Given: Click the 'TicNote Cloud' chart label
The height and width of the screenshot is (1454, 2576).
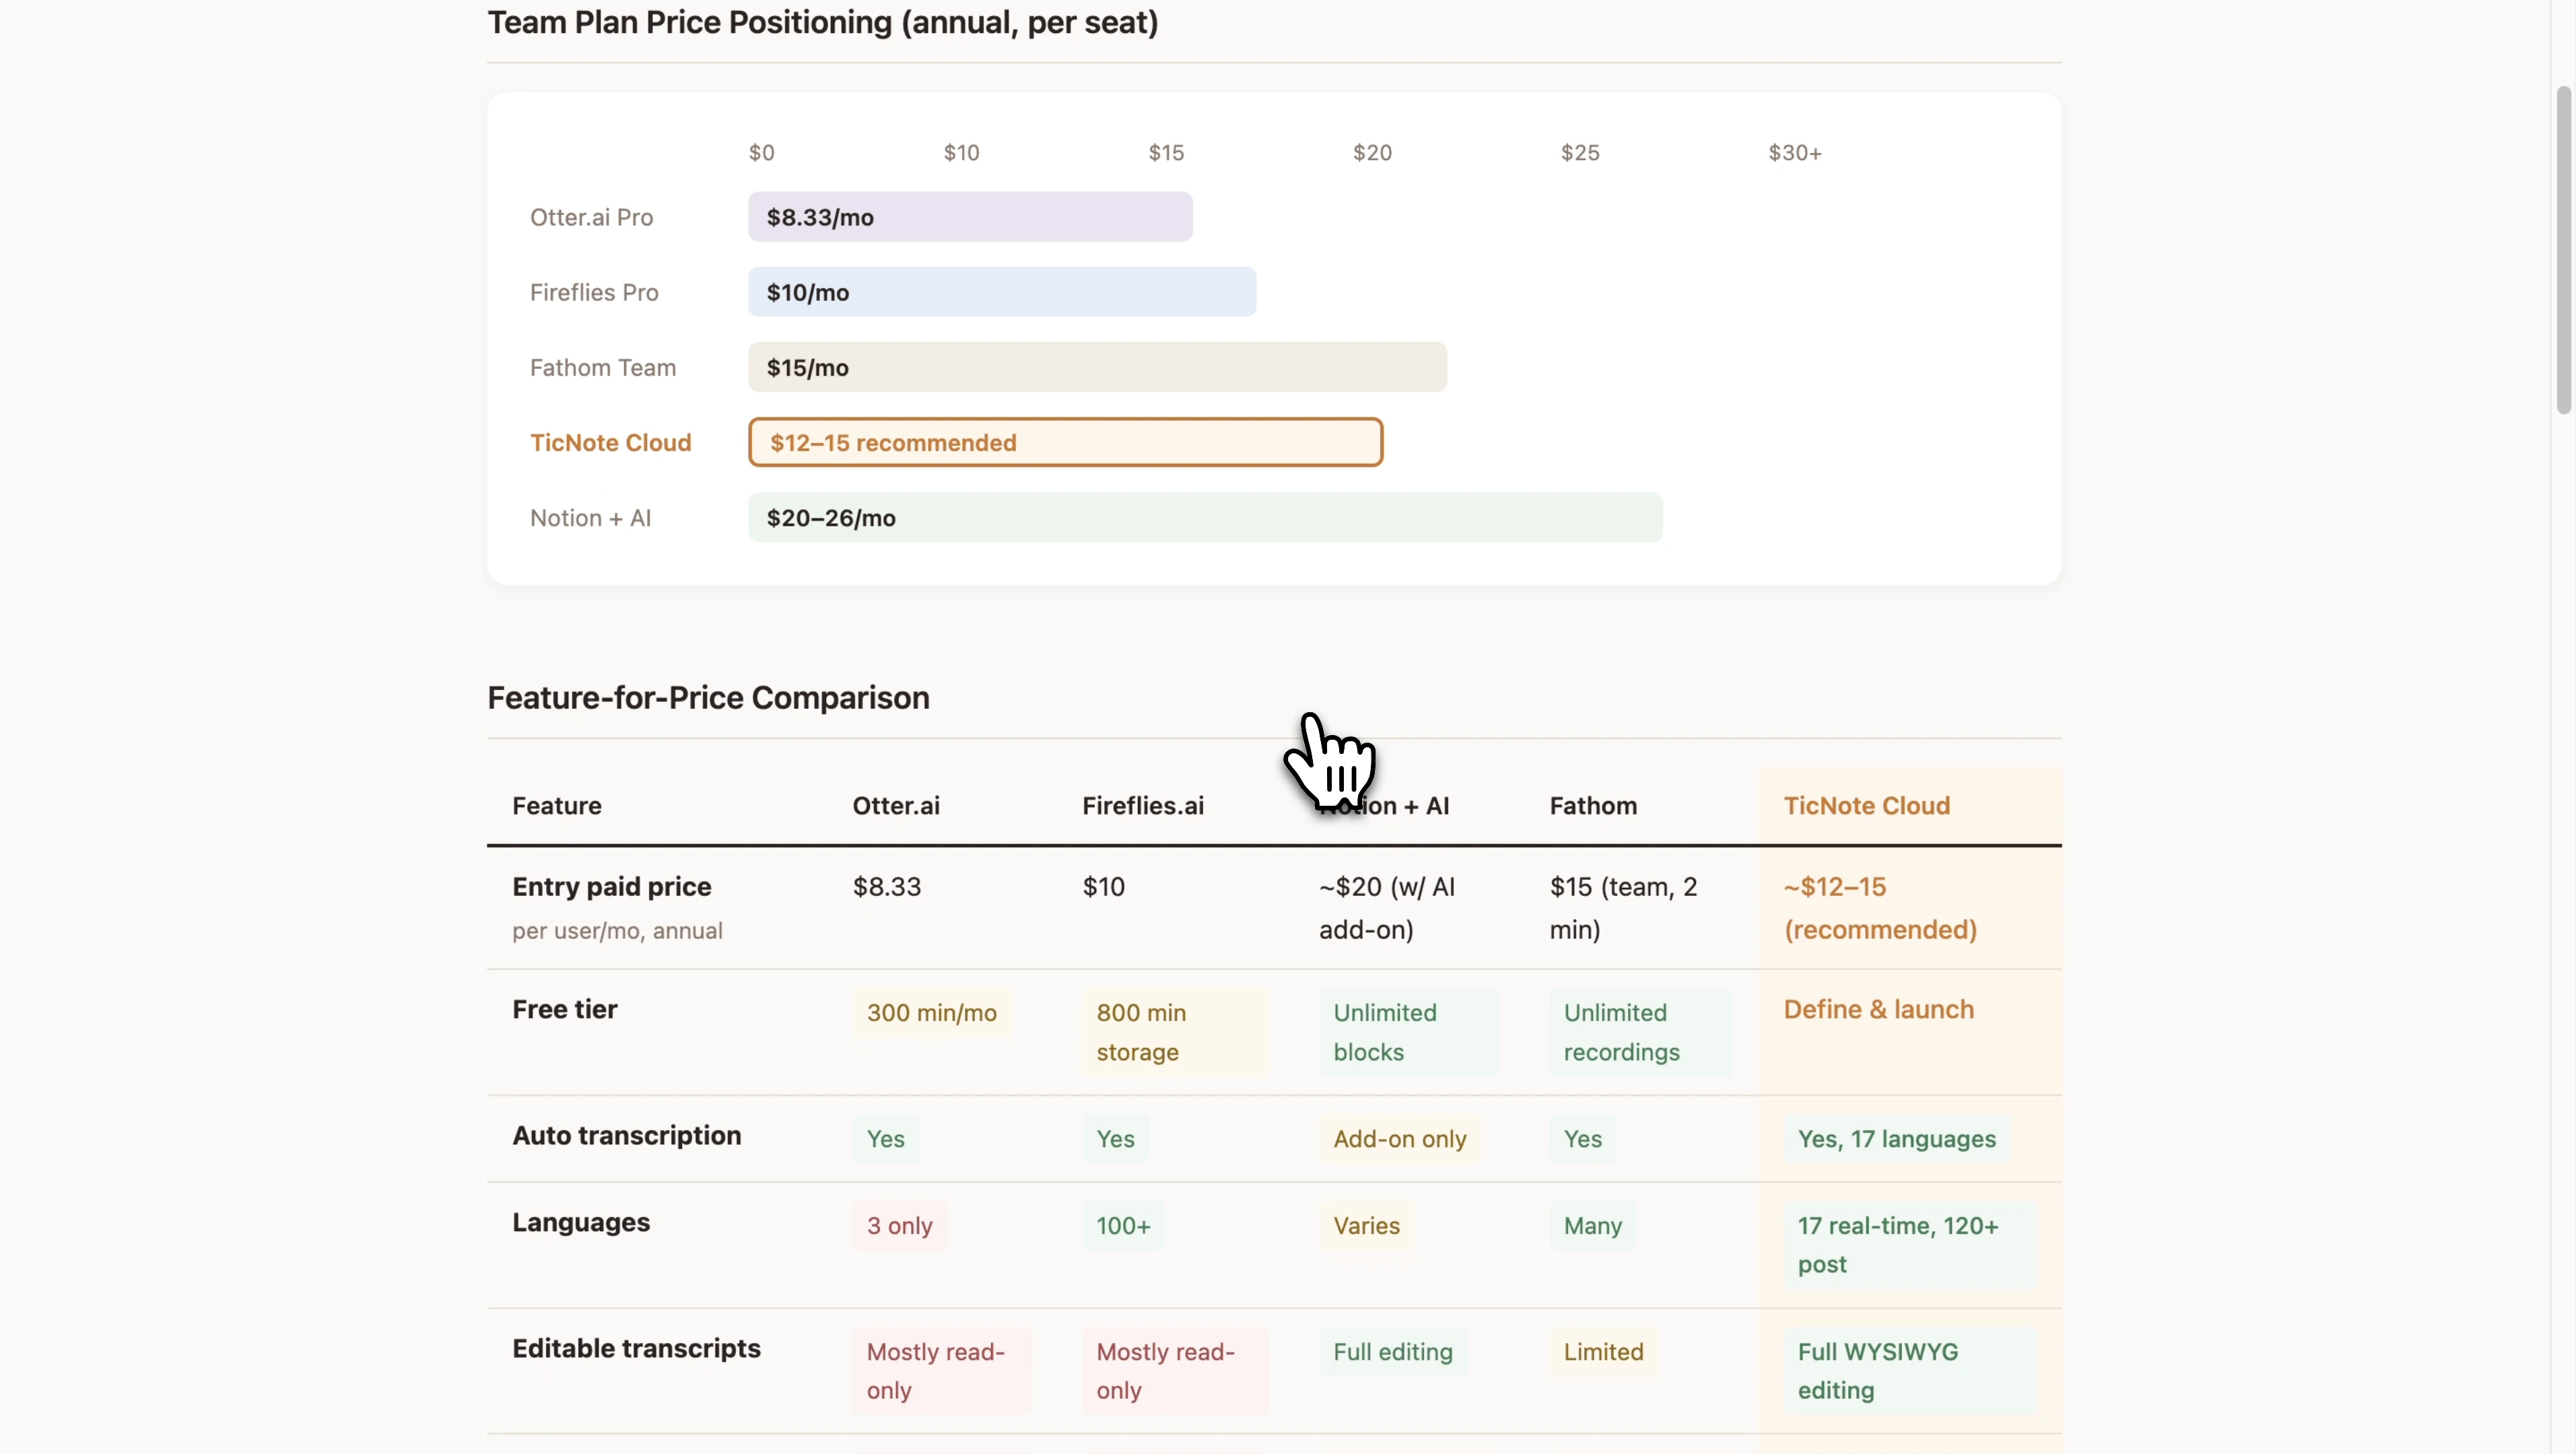Looking at the screenshot, I should tap(610, 442).
